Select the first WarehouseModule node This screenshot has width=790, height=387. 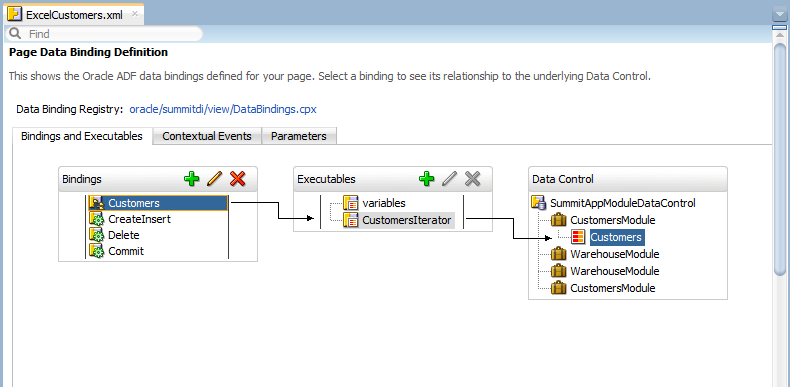tap(615, 254)
